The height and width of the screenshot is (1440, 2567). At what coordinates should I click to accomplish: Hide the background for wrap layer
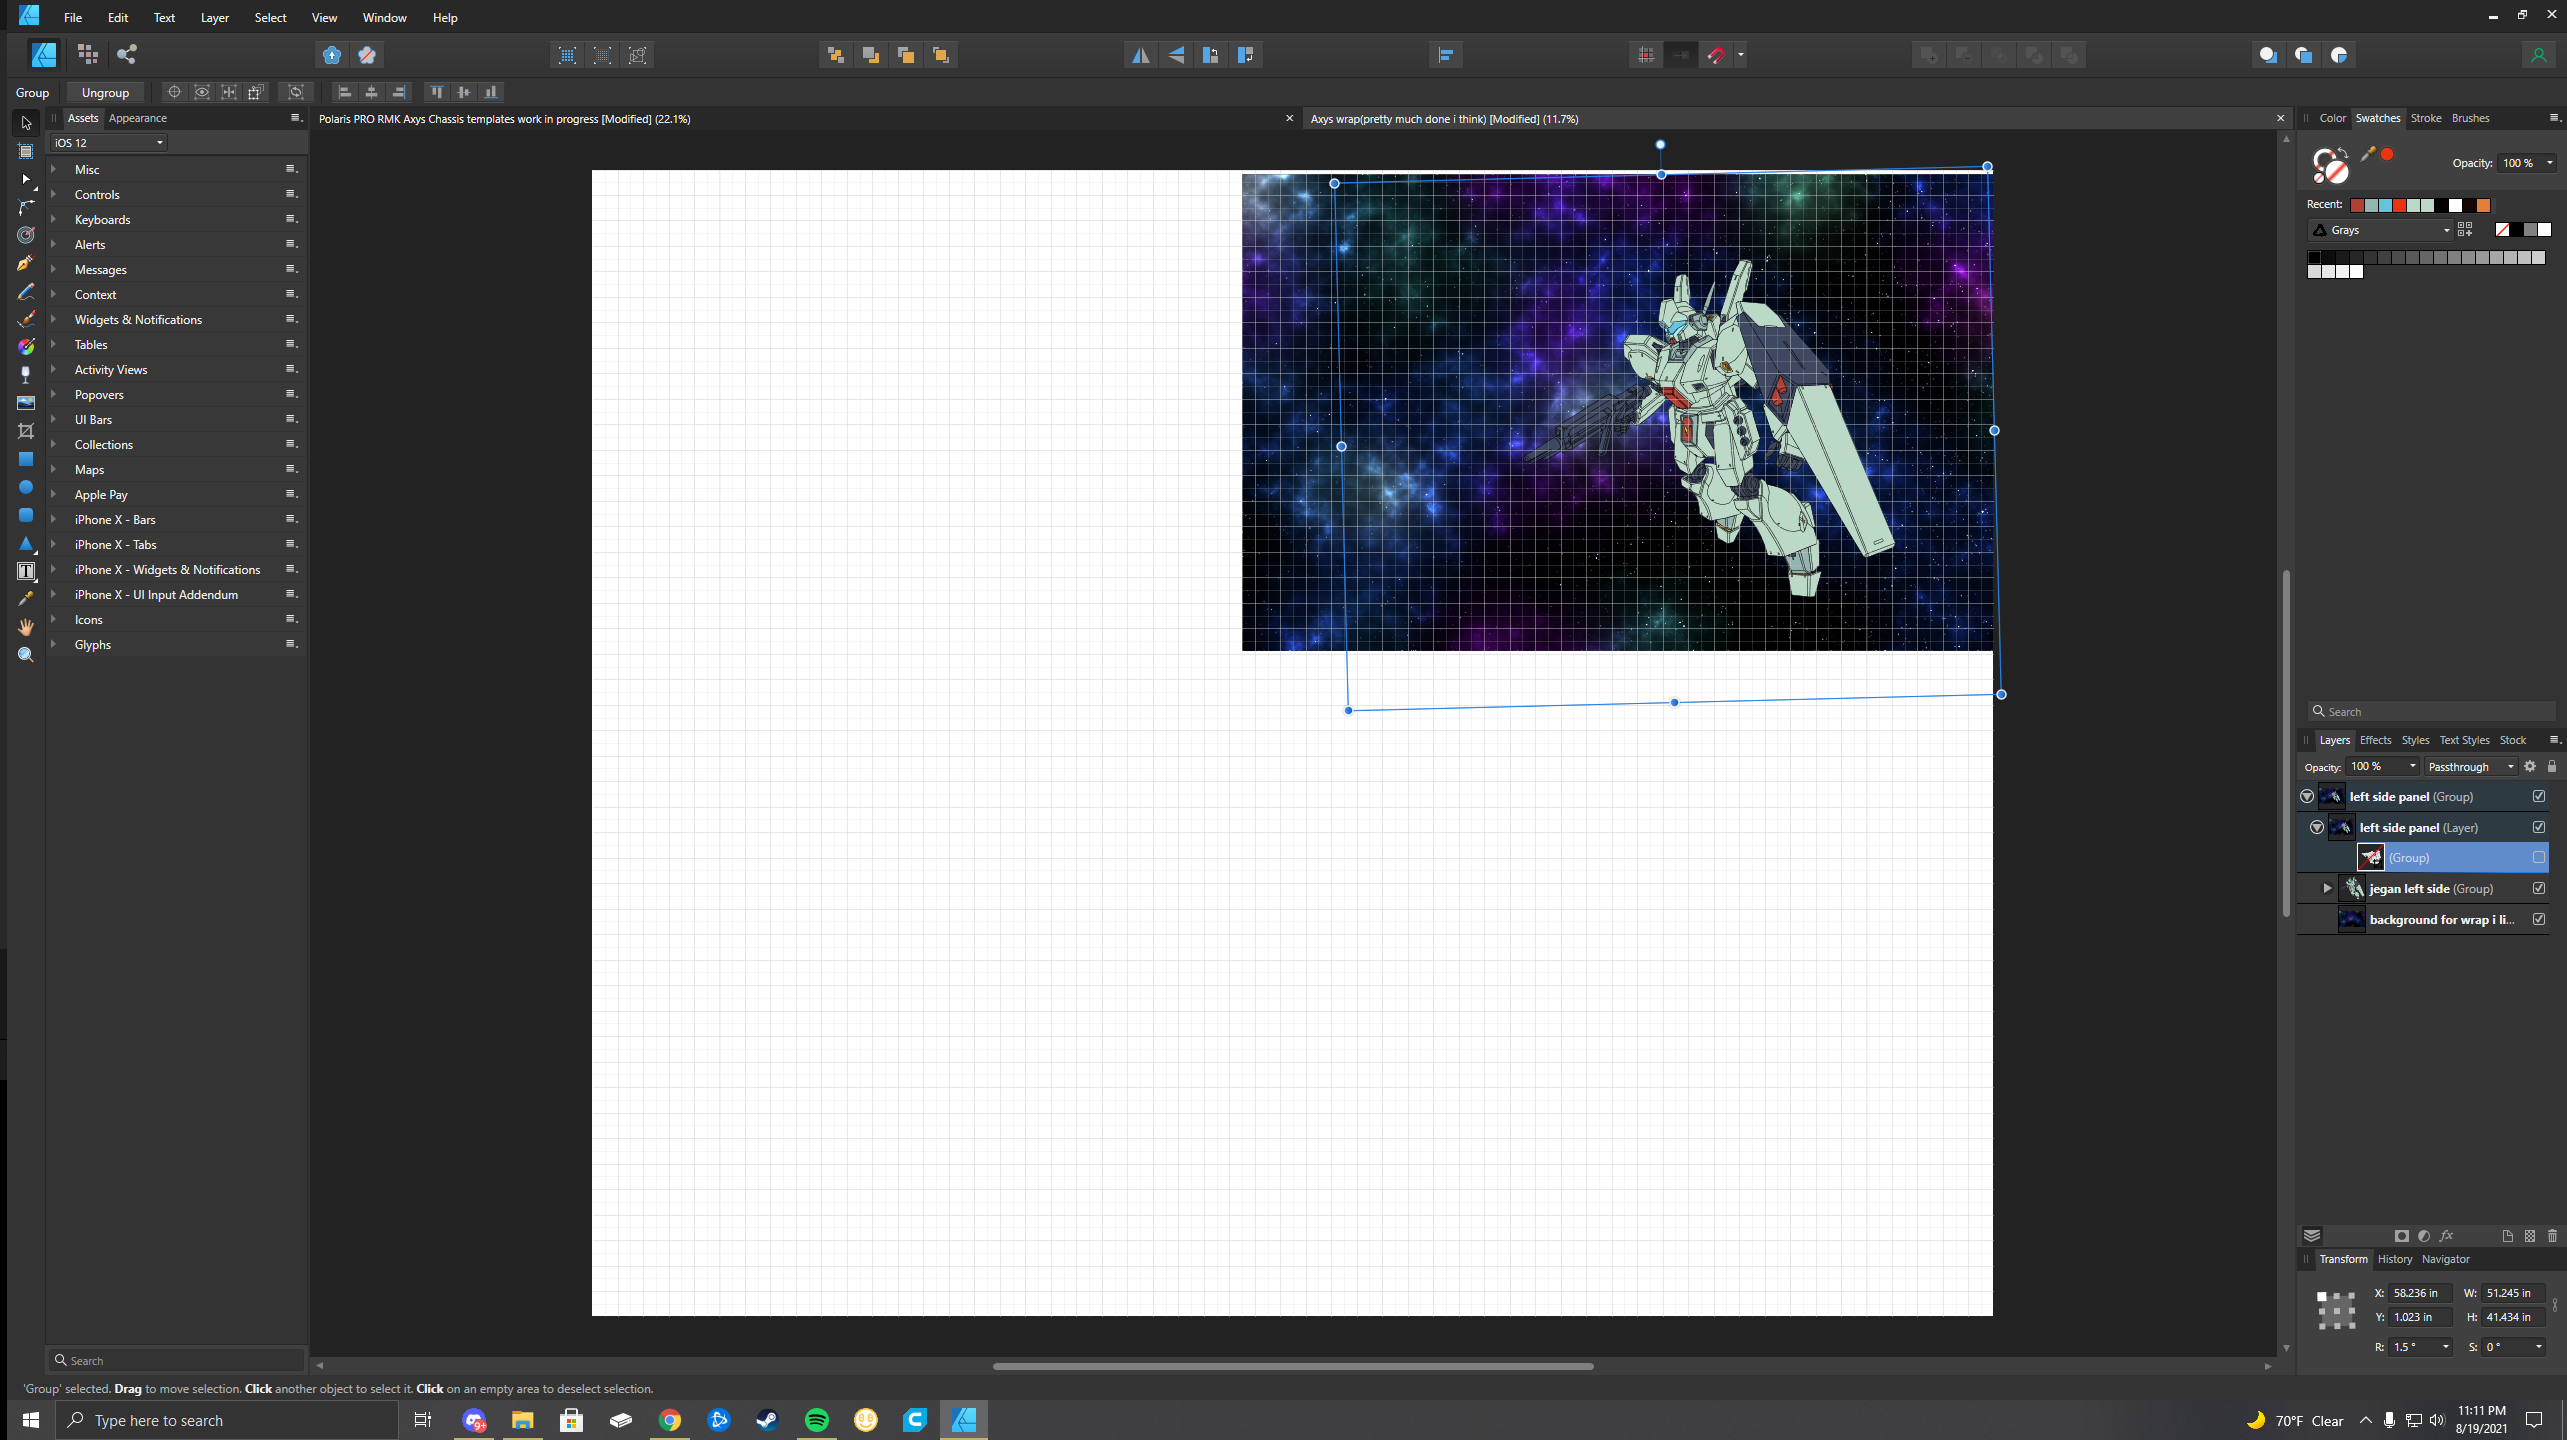pos(2539,919)
